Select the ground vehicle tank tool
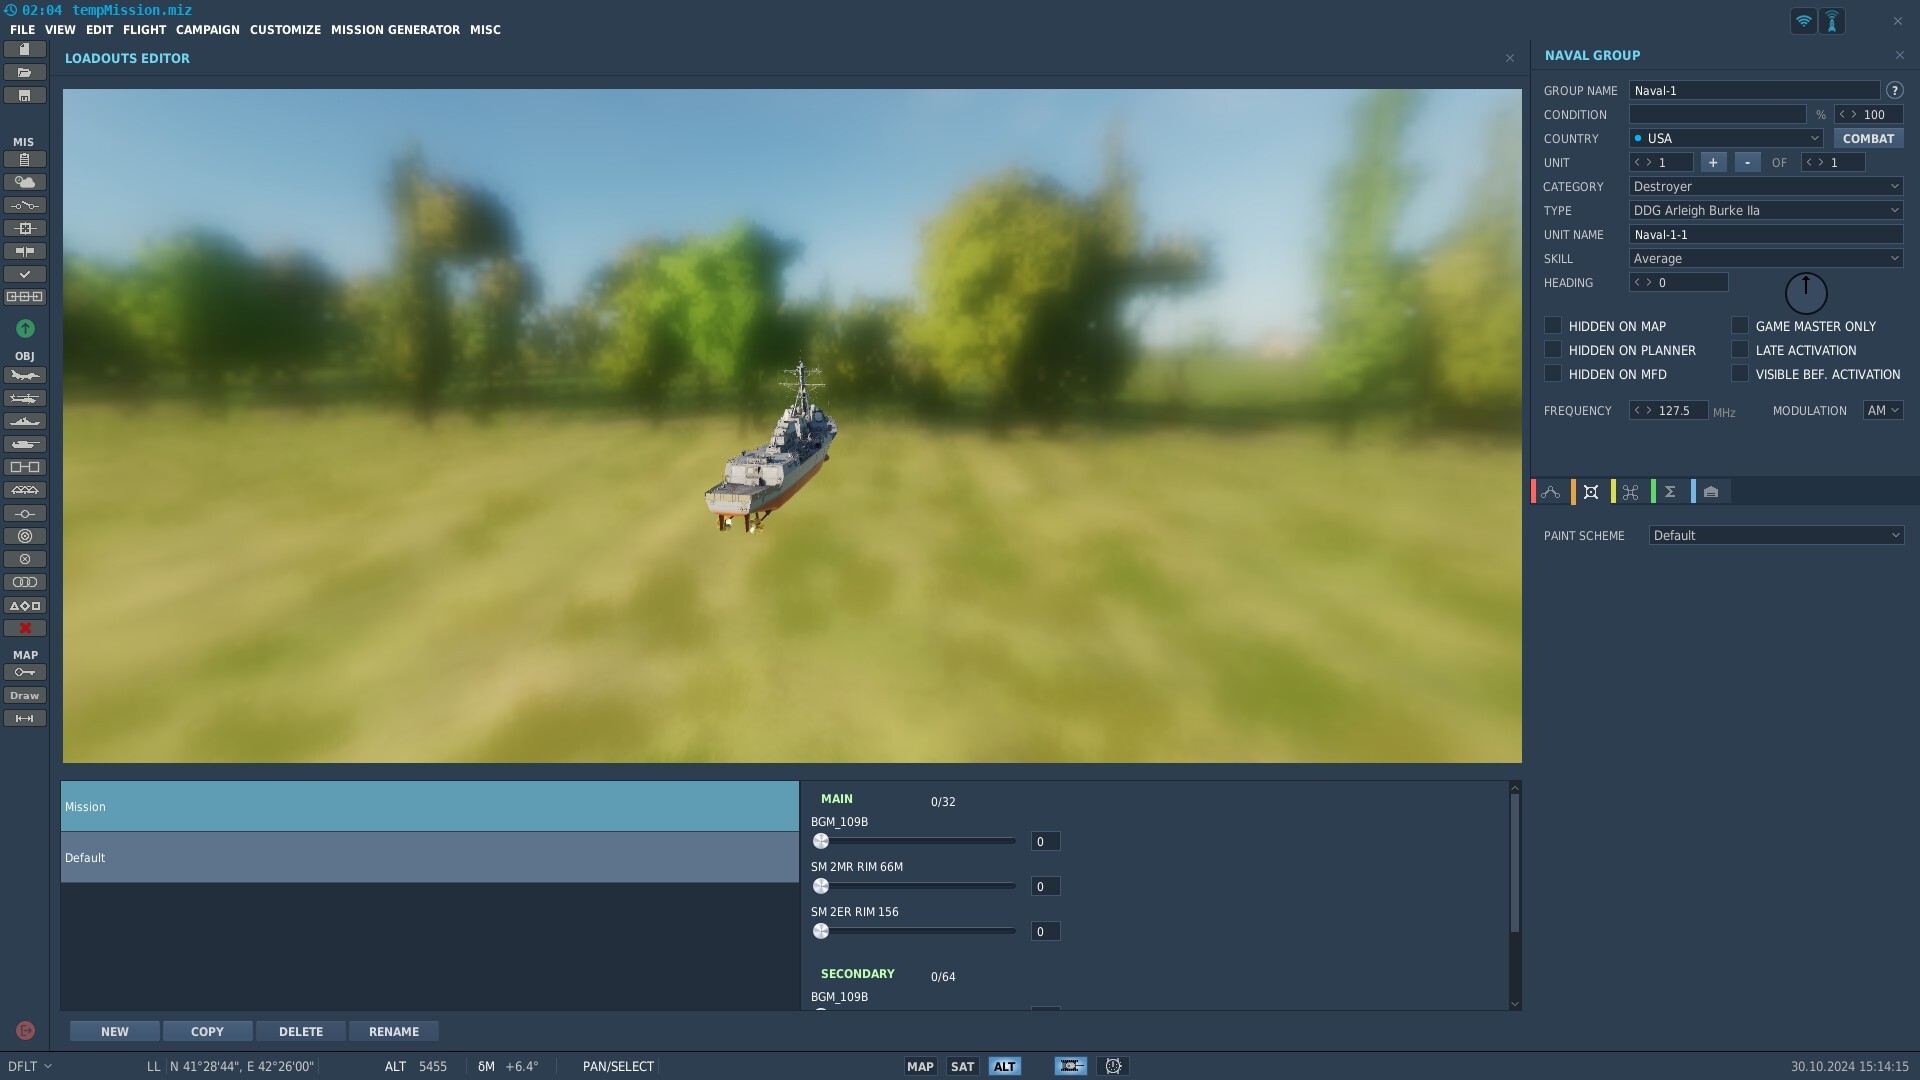 tap(25, 444)
